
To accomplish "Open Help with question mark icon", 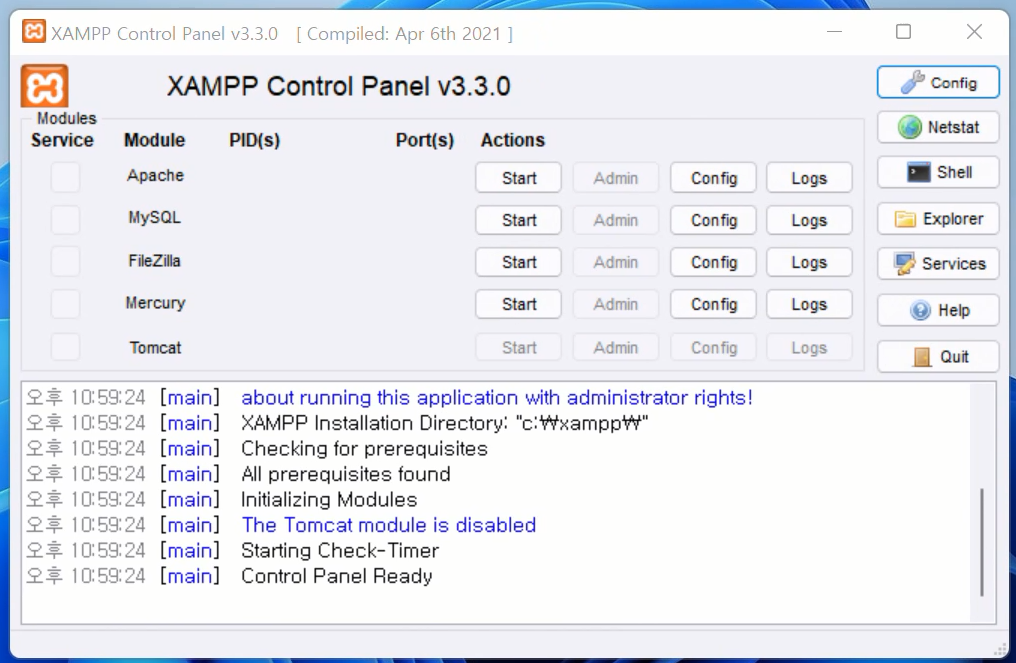I will 938,310.
